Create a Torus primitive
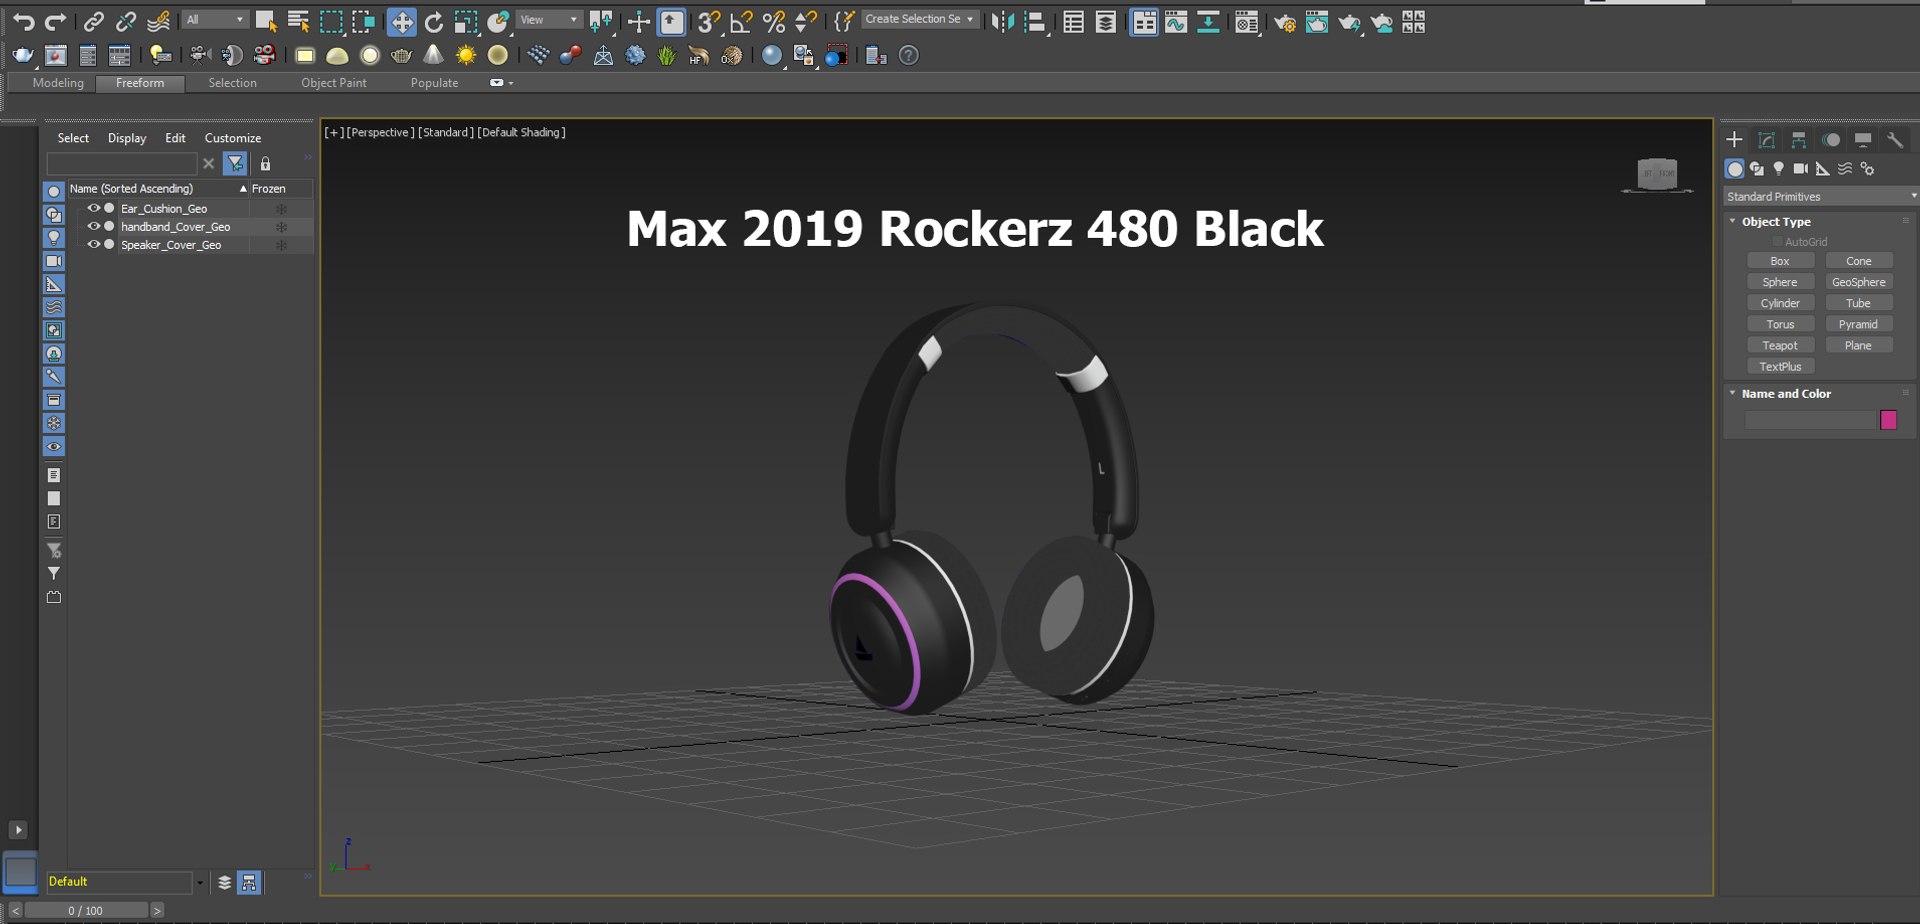Image resolution: width=1920 pixels, height=924 pixels. click(1780, 324)
